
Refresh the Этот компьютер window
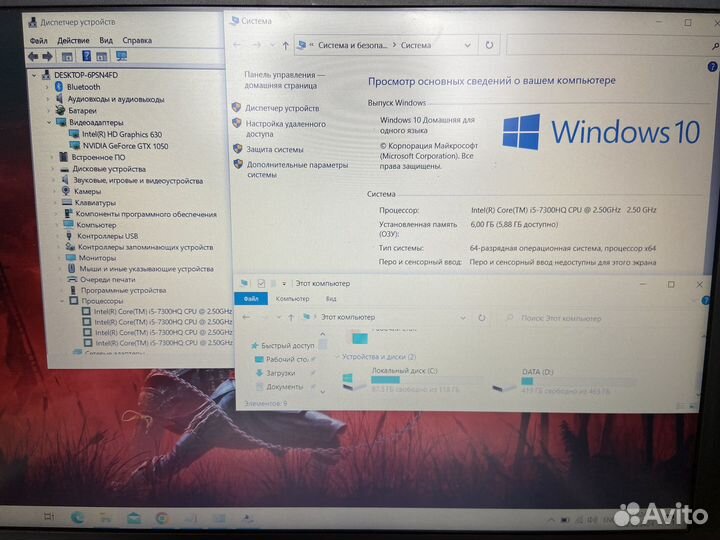481,317
